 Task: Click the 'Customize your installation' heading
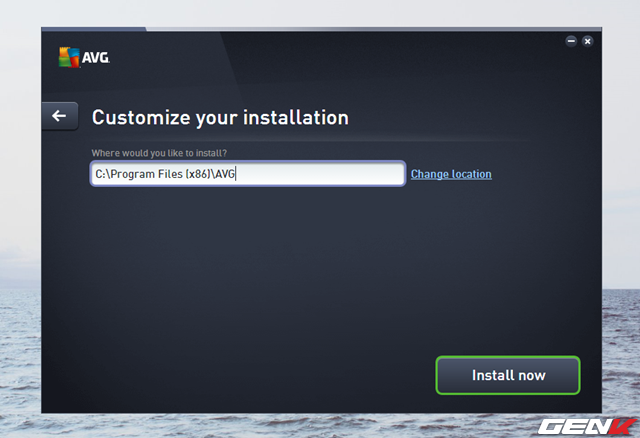[220, 117]
